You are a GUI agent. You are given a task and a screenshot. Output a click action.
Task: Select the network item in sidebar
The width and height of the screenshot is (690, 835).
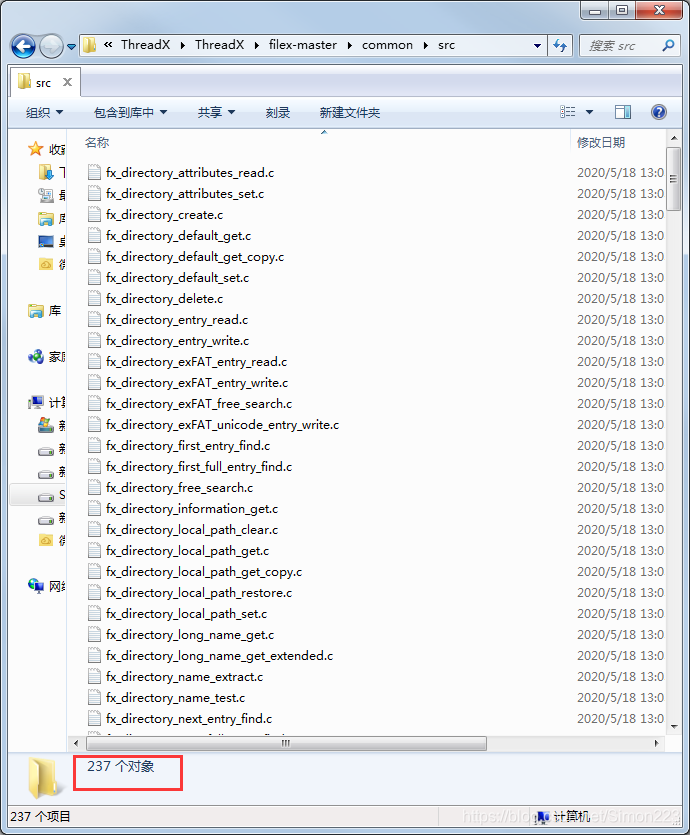coord(47,586)
